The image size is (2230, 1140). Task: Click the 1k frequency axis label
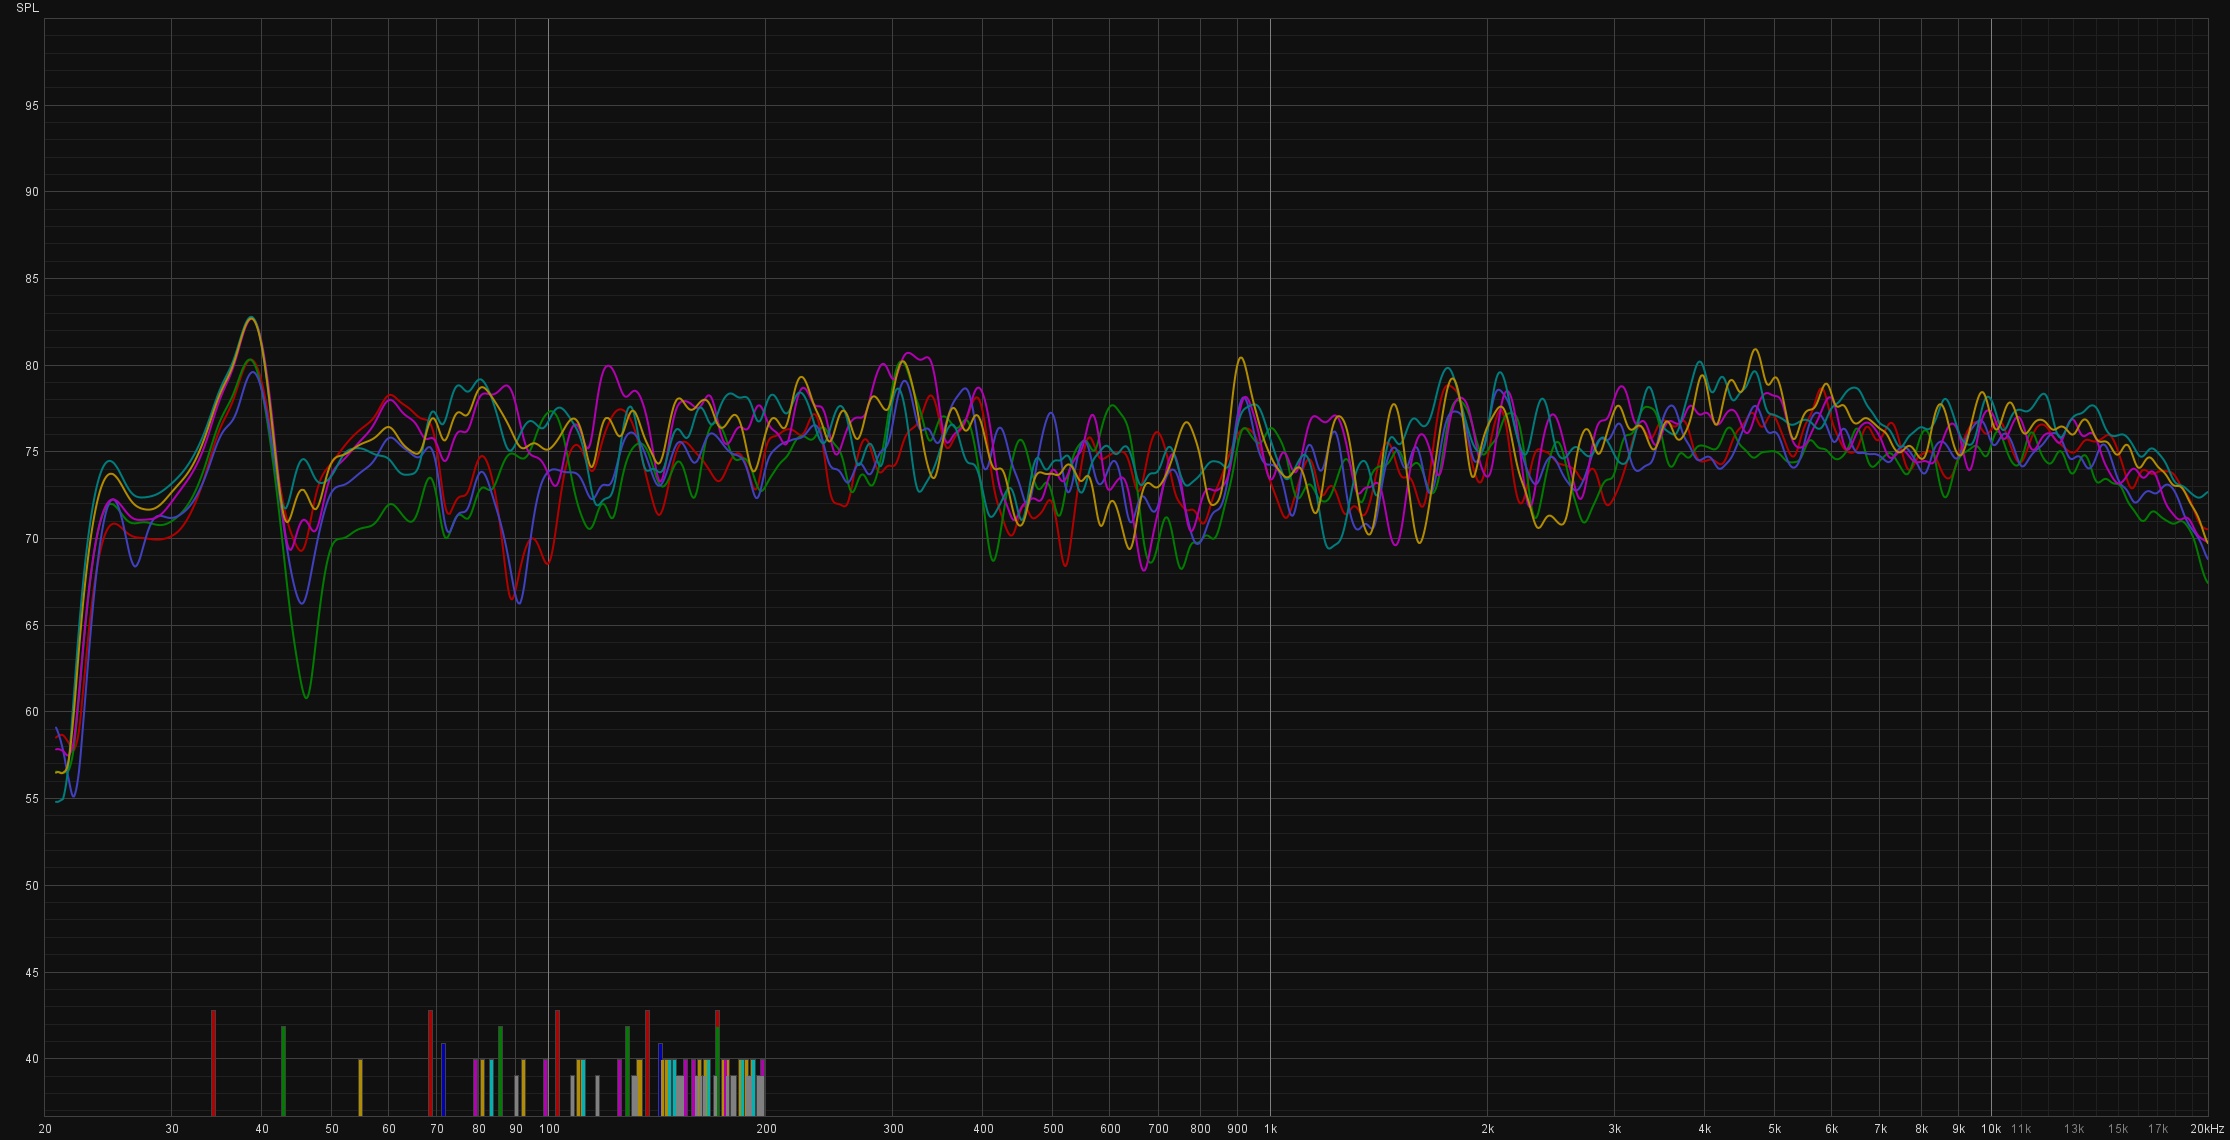pos(1270,1129)
